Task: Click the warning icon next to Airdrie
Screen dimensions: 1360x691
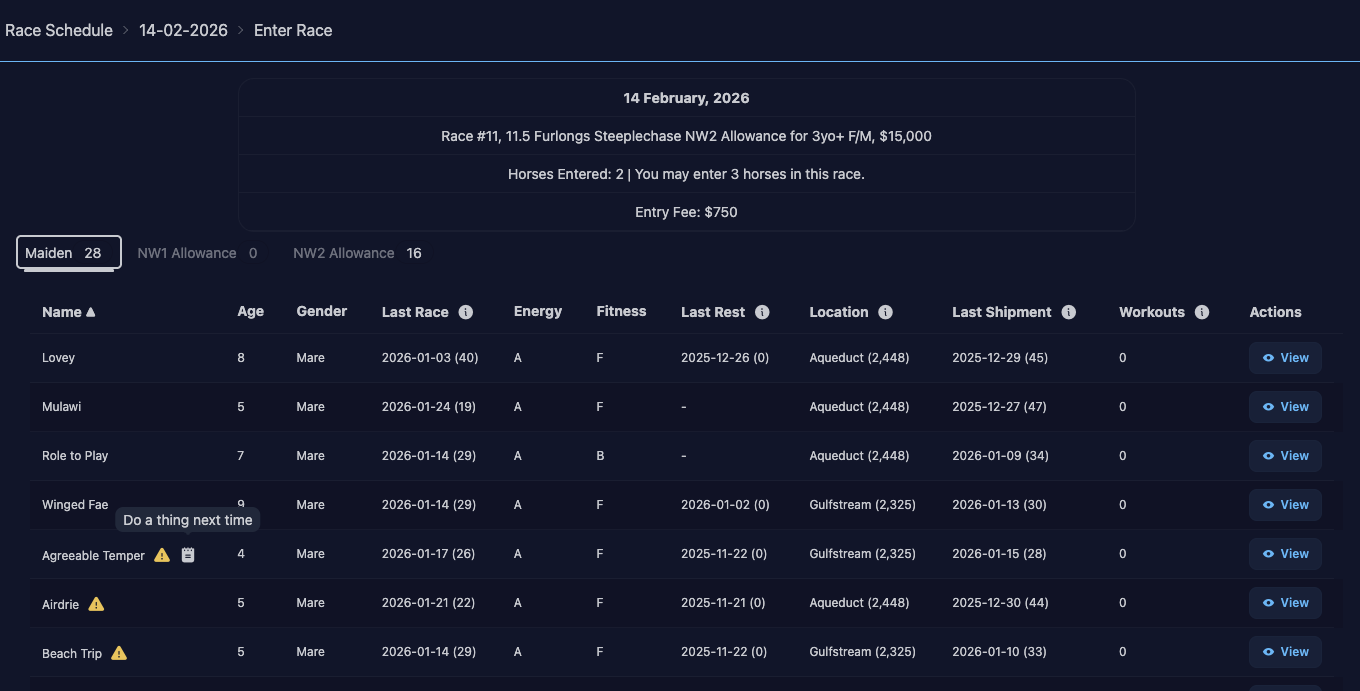Action: [96, 604]
